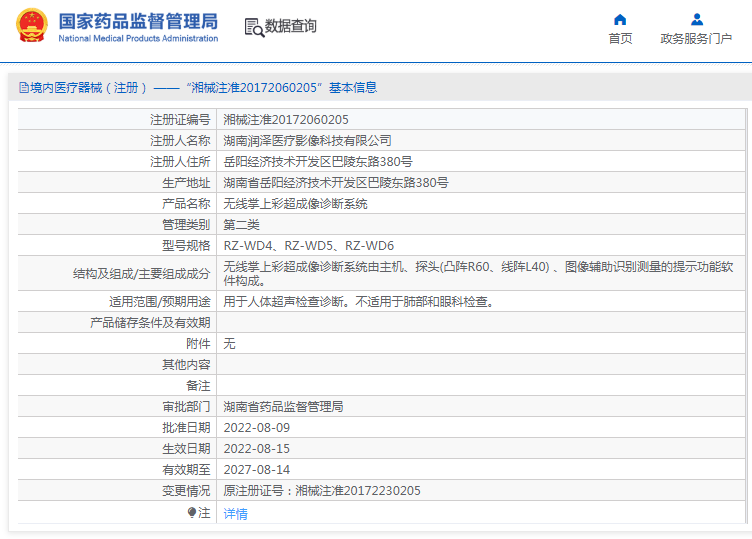Select 湖南省药品监督管理局 approval department
Screen dimensions: 752x539
tap(283, 407)
